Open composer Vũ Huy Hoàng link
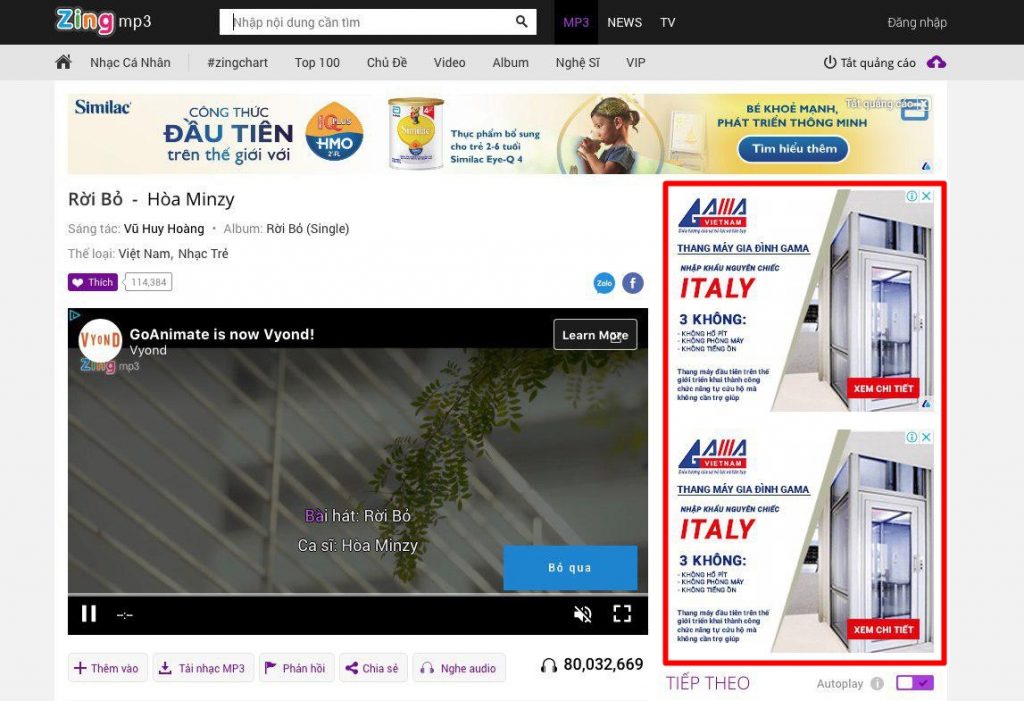This screenshot has width=1024, height=701. click(x=164, y=229)
